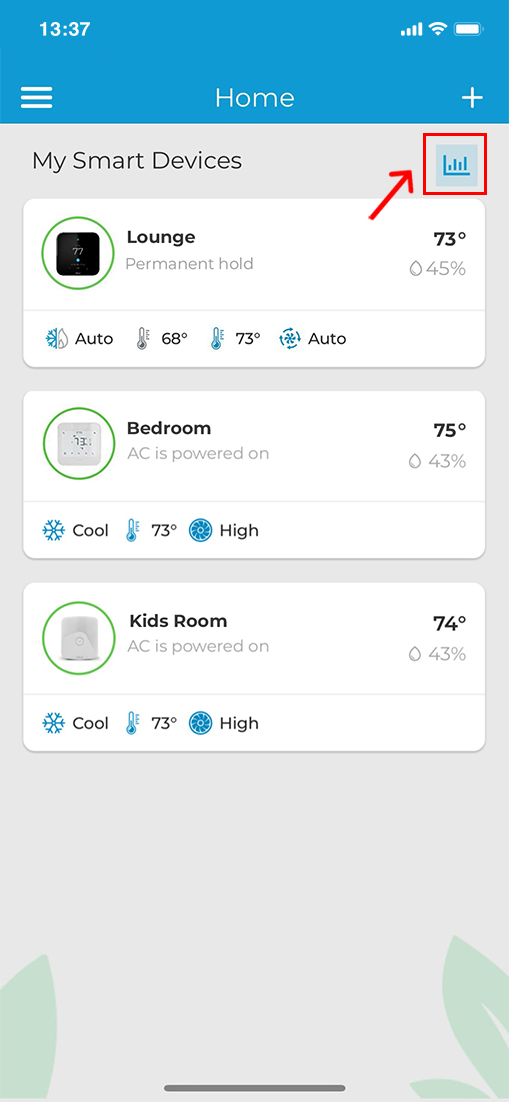
Task: Tap the Lounge fan Auto icon
Action: tap(290, 339)
